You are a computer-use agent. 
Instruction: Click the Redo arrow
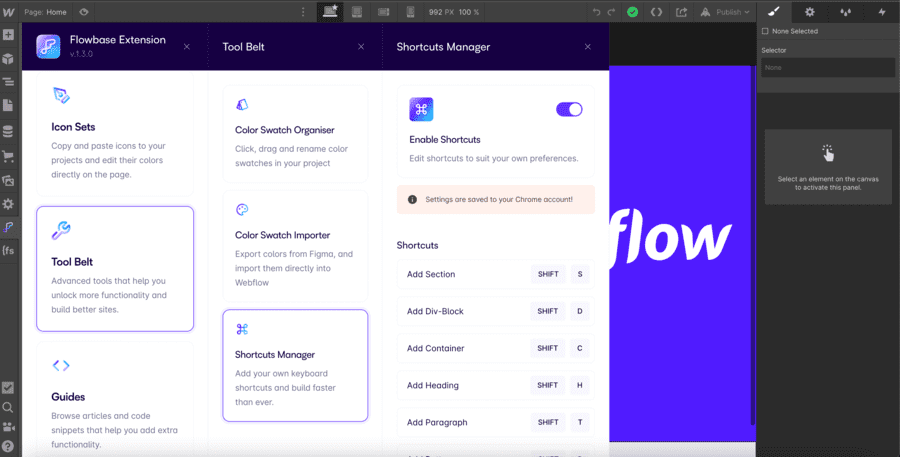[611, 11]
